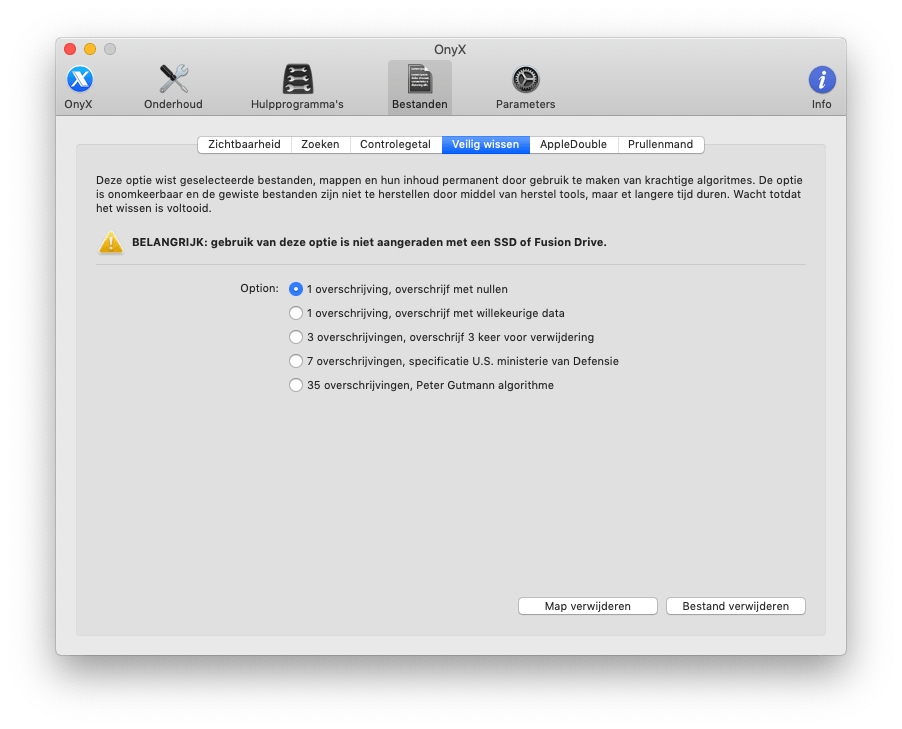This screenshot has height=729, width=902.
Task: Click the 'Option:' label
Action: coord(259,288)
